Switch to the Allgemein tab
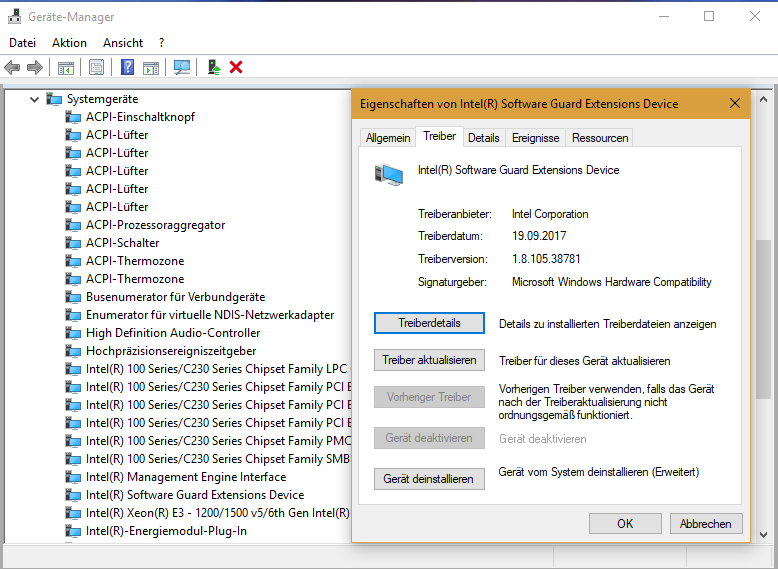Image resolution: width=778 pixels, height=569 pixels. (x=388, y=138)
